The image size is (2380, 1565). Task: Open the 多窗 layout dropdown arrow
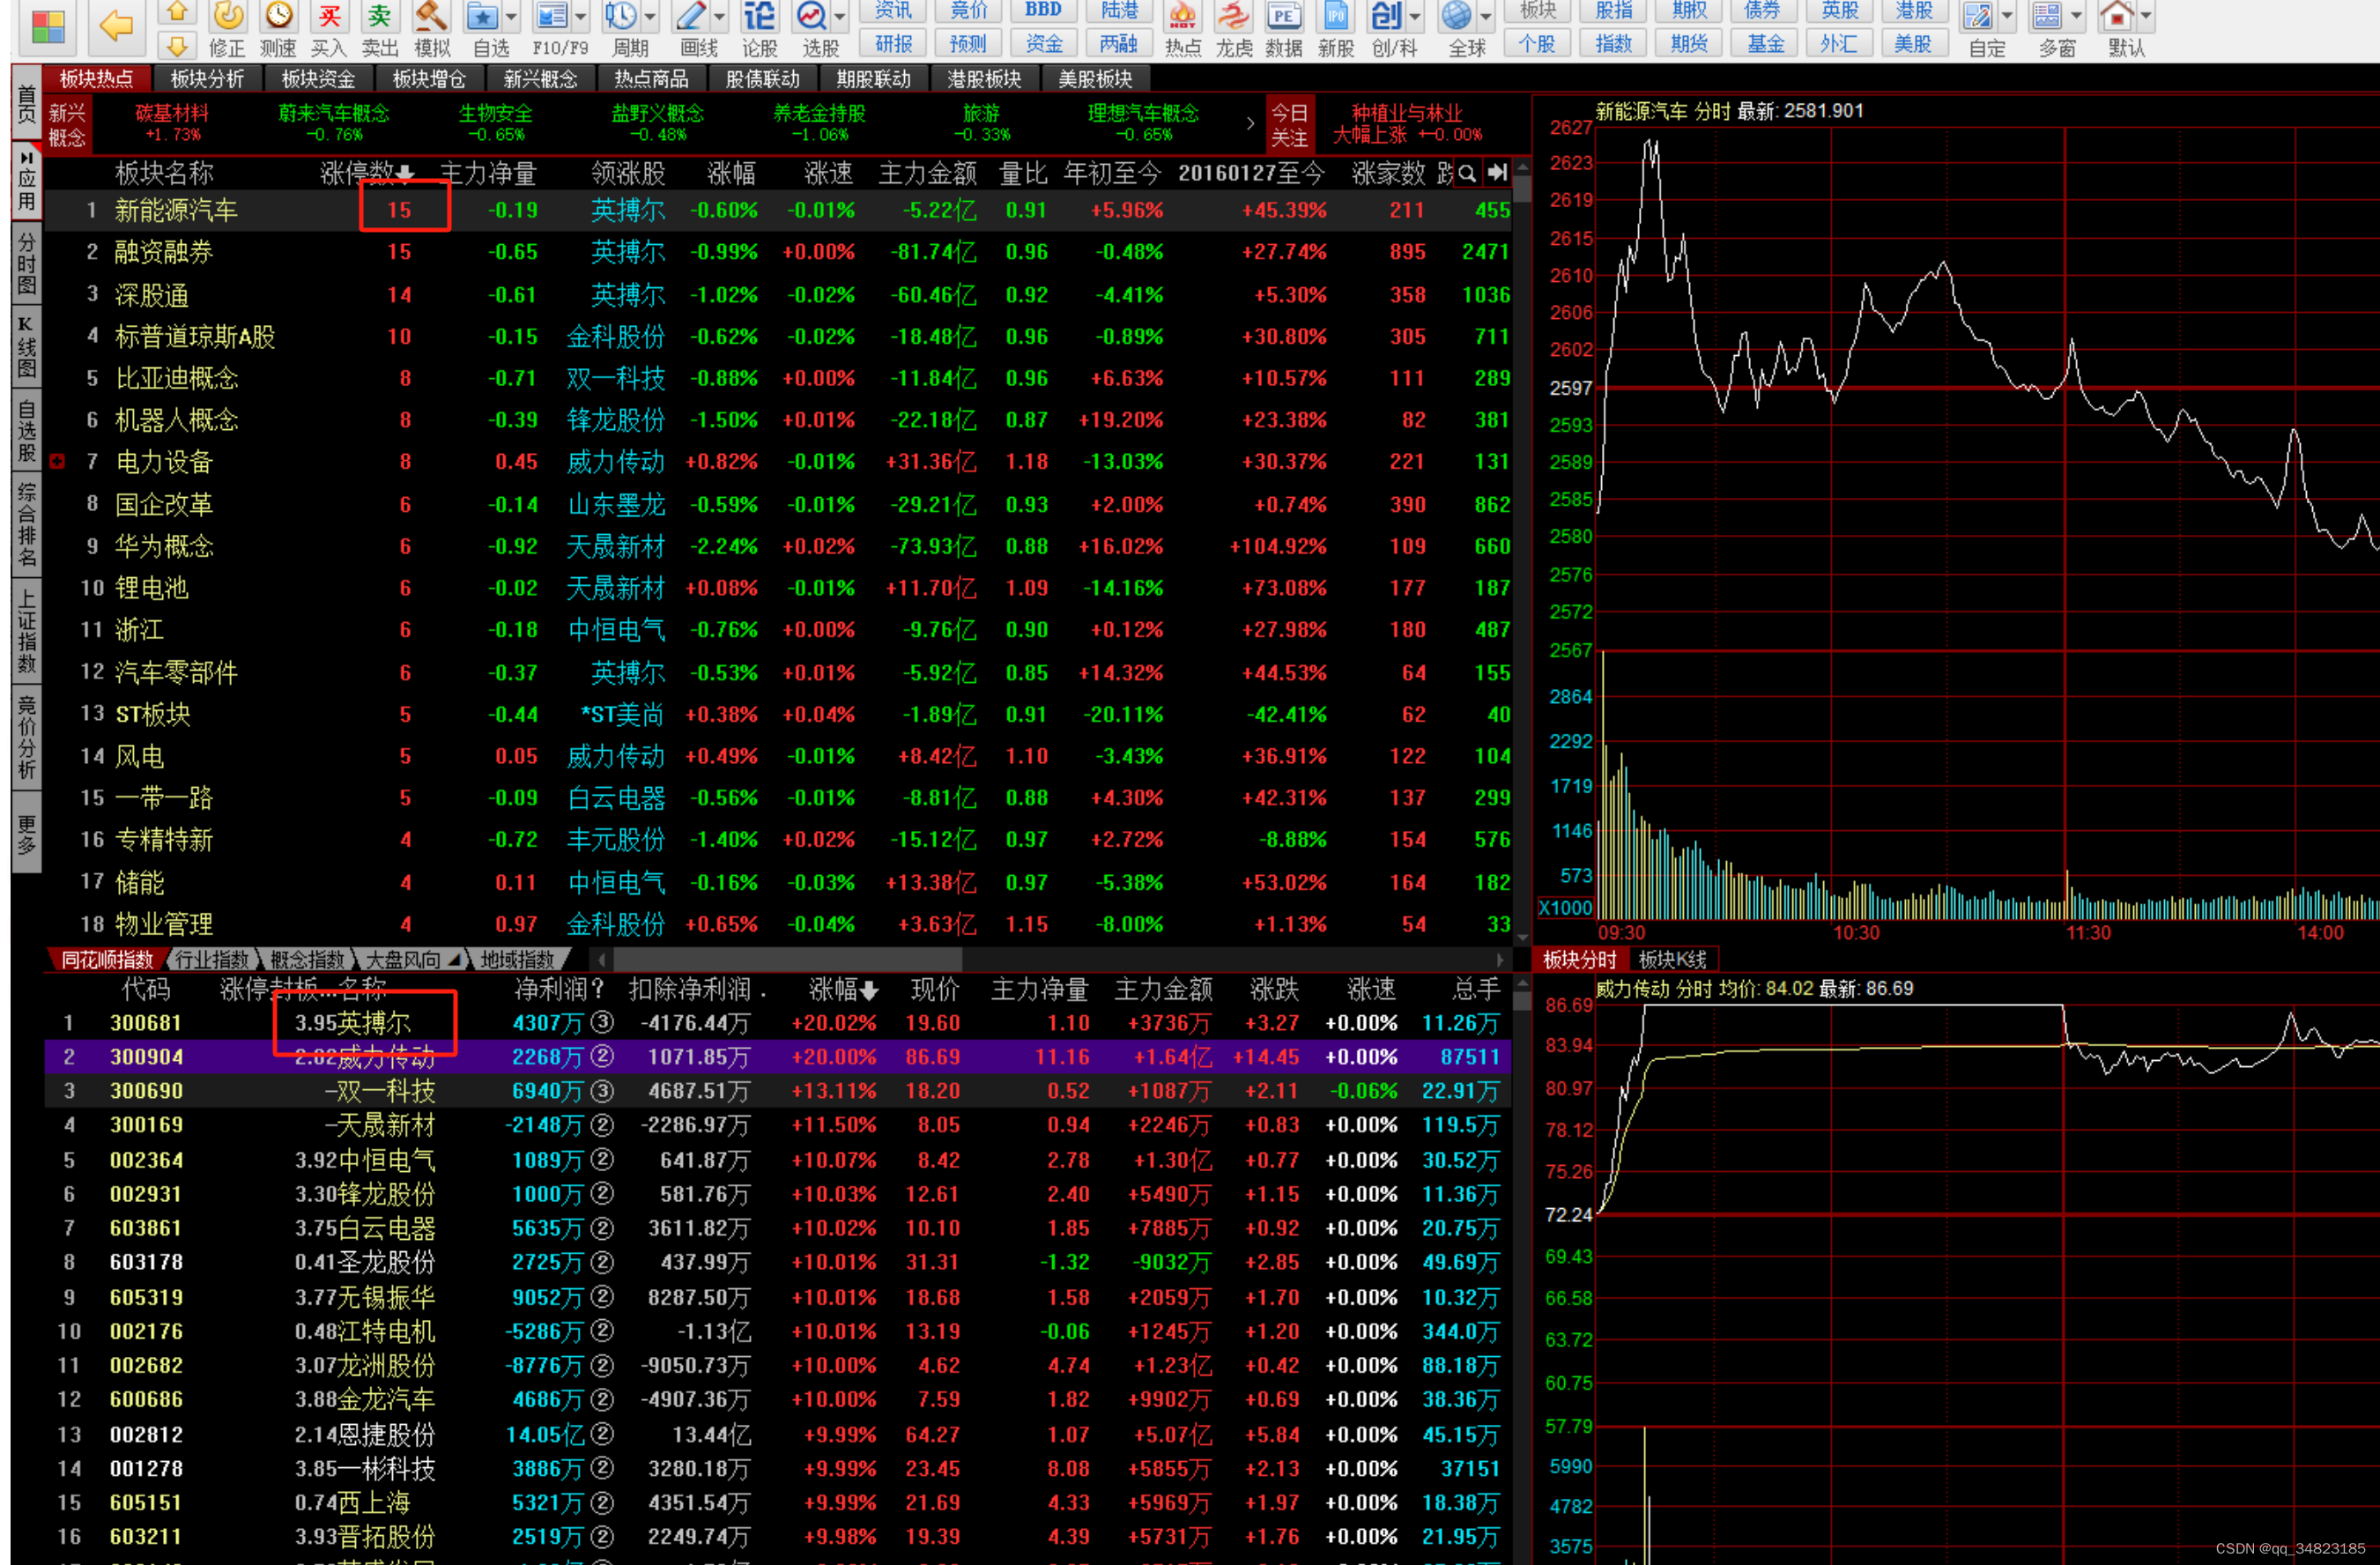coord(2077,17)
